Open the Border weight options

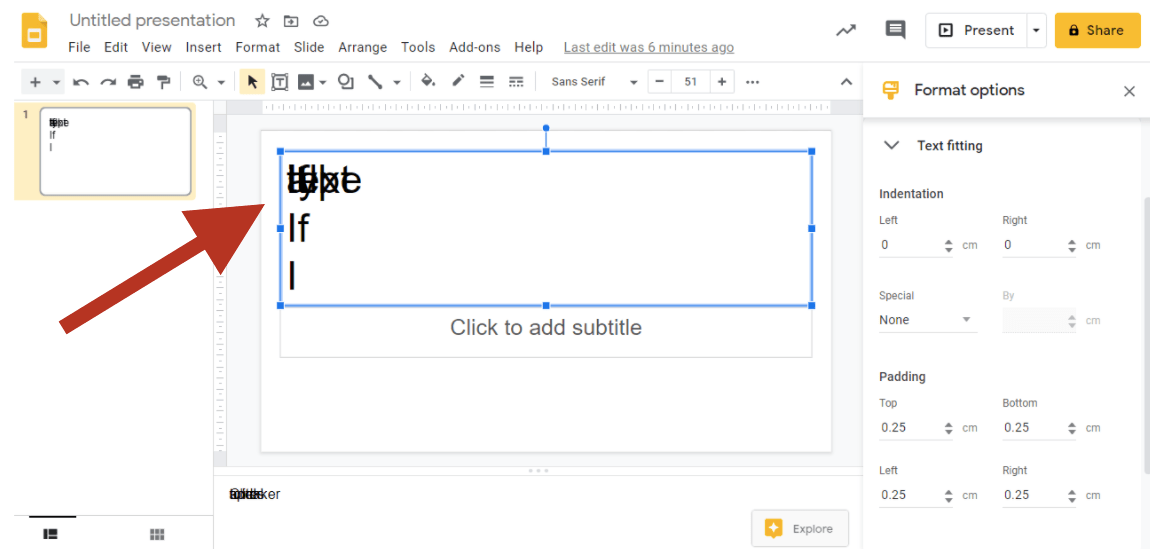[x=487, y=82]
